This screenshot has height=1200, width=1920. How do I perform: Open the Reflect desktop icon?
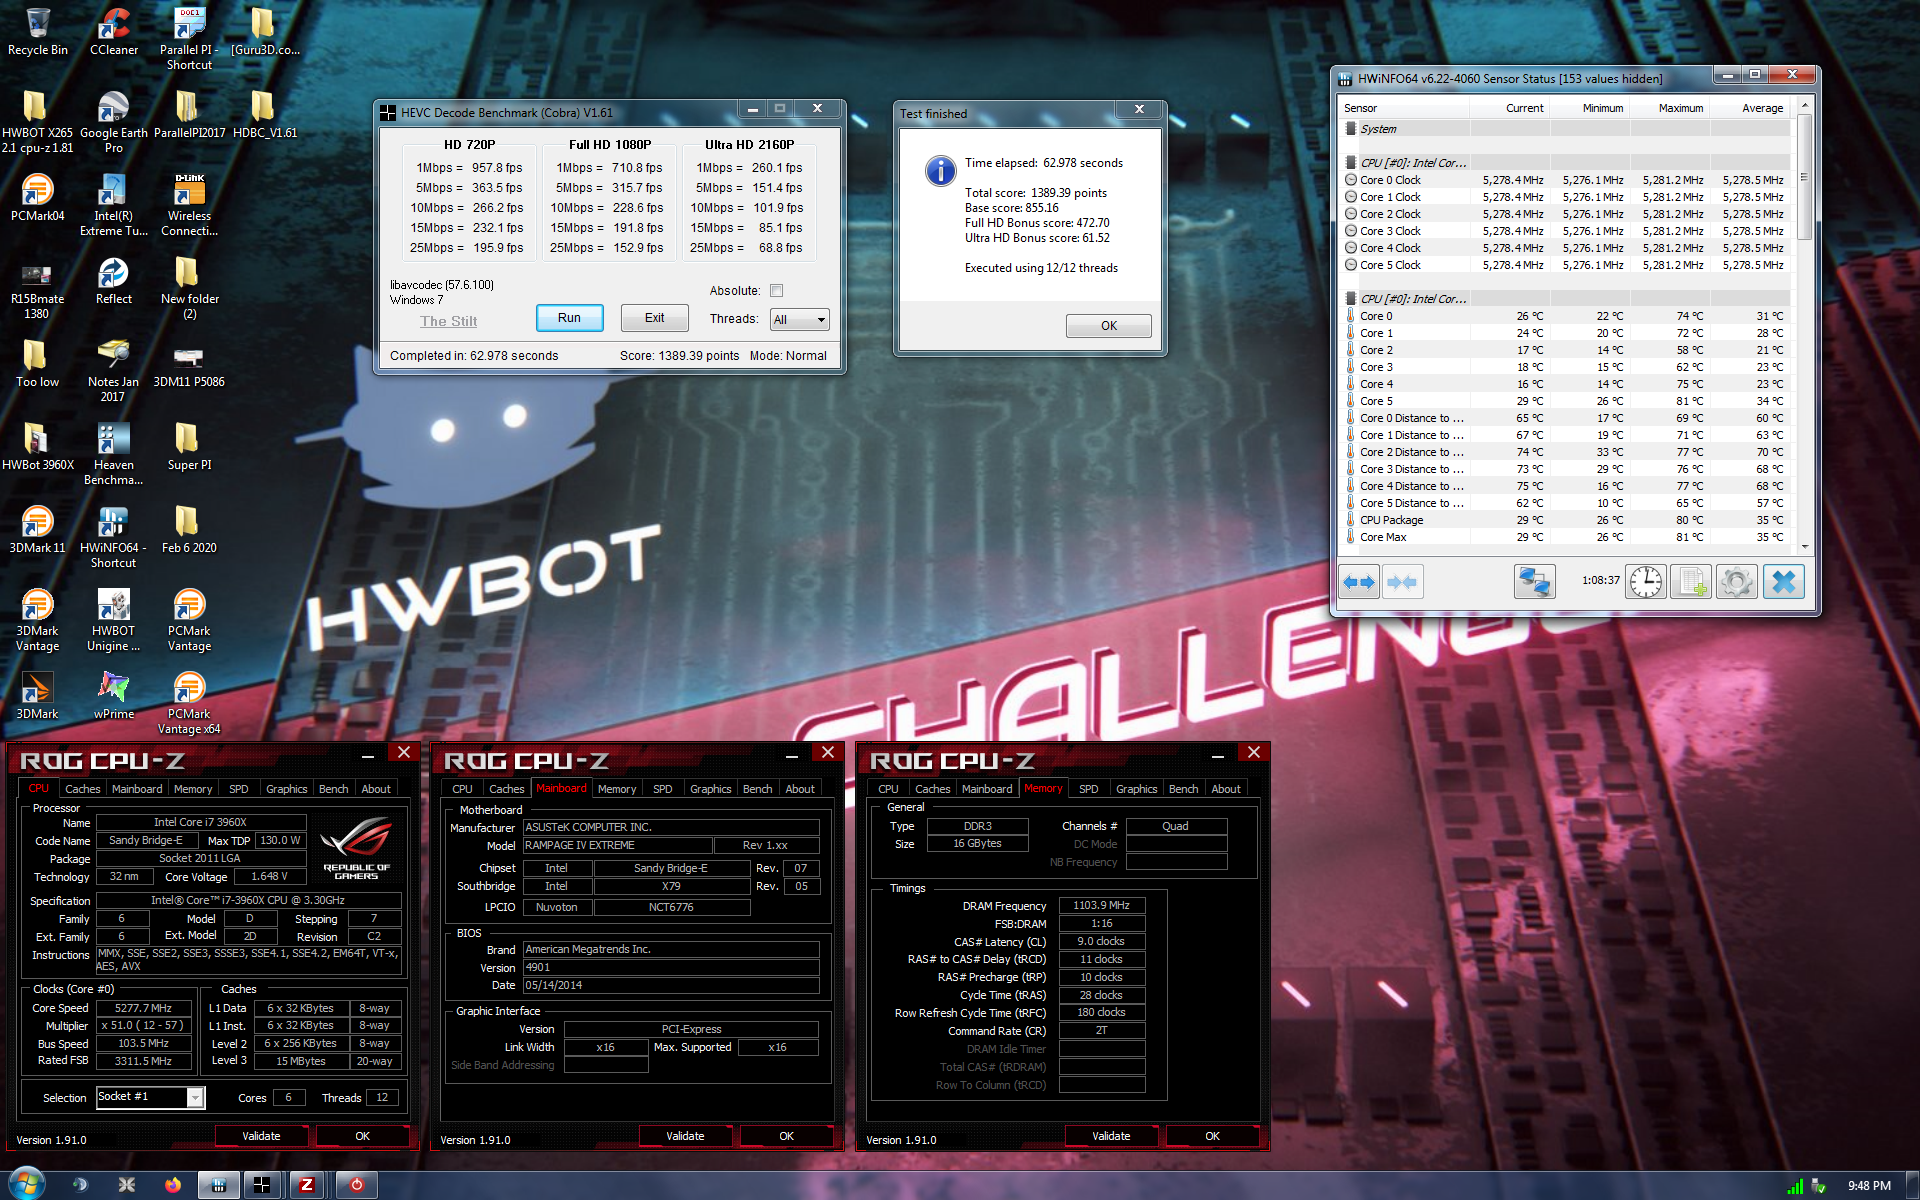click(114, 281)
